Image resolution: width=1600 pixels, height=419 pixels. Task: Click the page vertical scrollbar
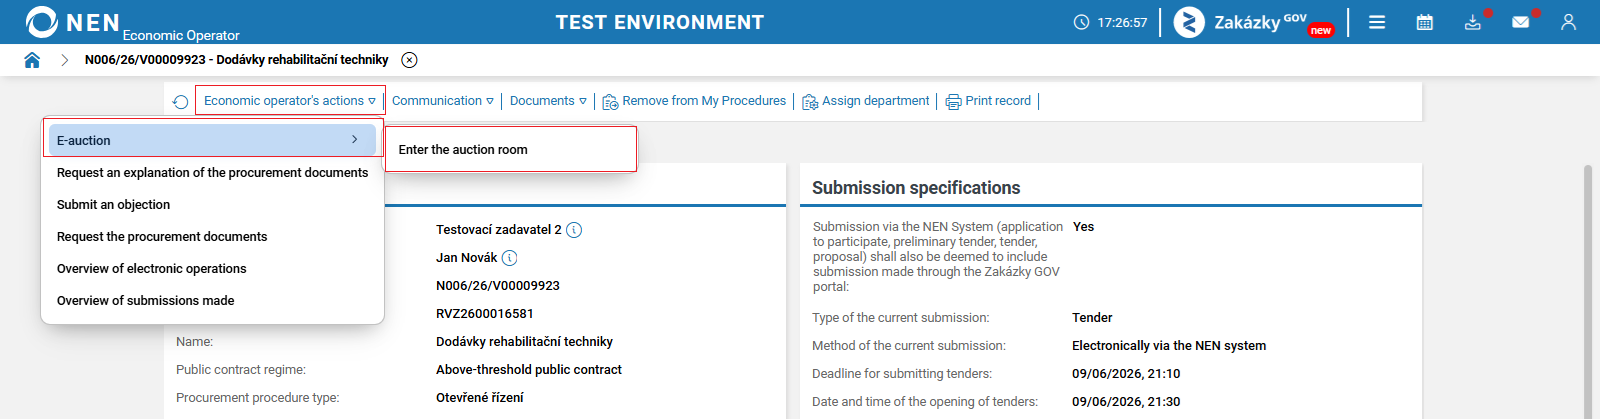coord(1587,290)
